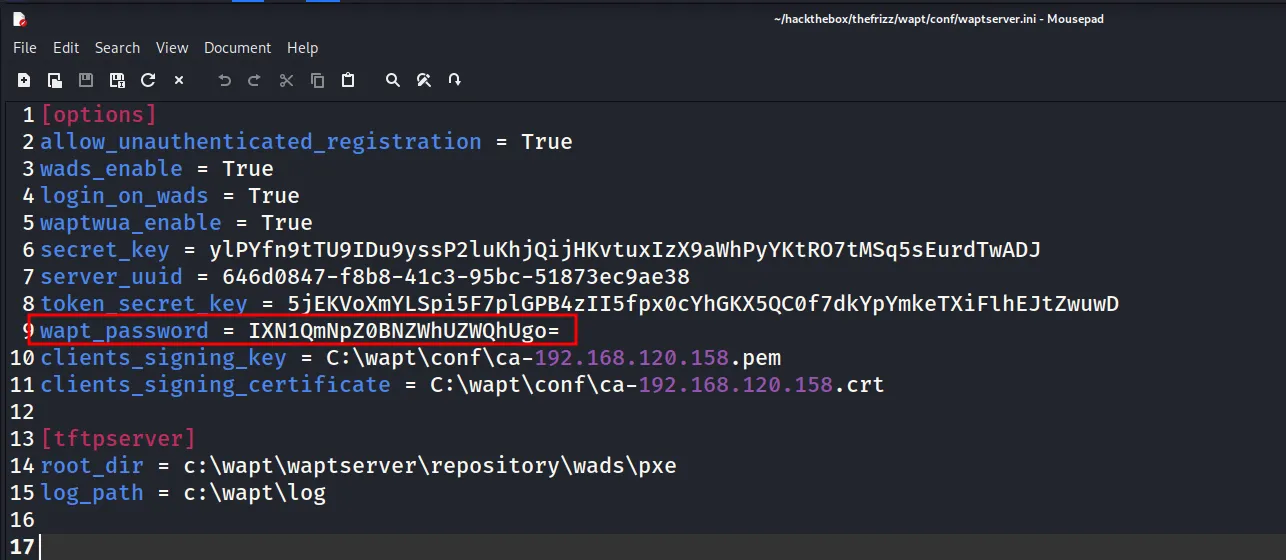
Task: Click the undo arrow icon
Action: 225,80
